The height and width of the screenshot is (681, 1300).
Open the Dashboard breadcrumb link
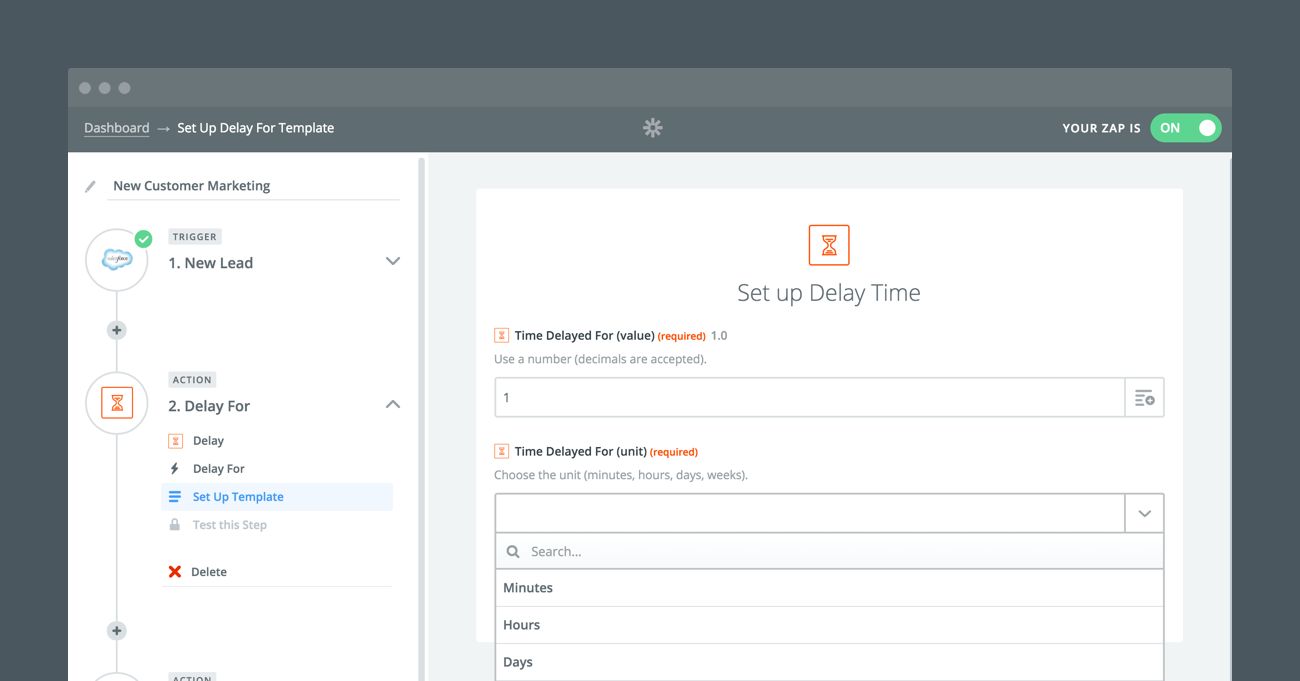click(x=117, y=128)
